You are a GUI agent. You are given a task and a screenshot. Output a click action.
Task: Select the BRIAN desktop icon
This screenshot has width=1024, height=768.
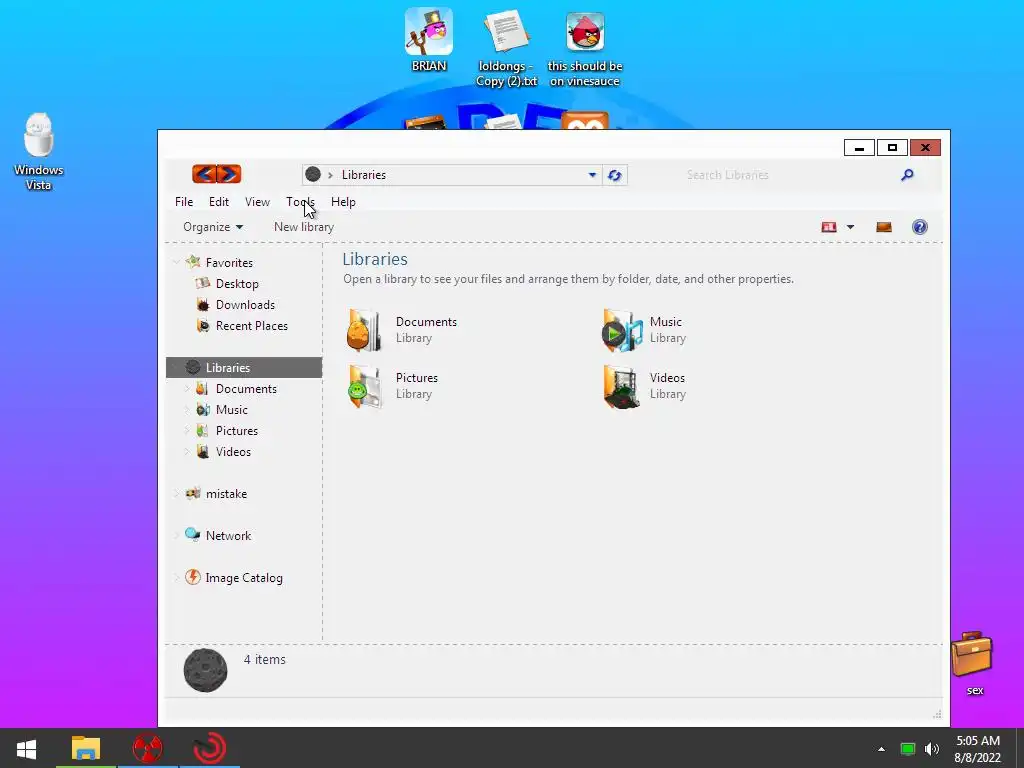[428, 40]
